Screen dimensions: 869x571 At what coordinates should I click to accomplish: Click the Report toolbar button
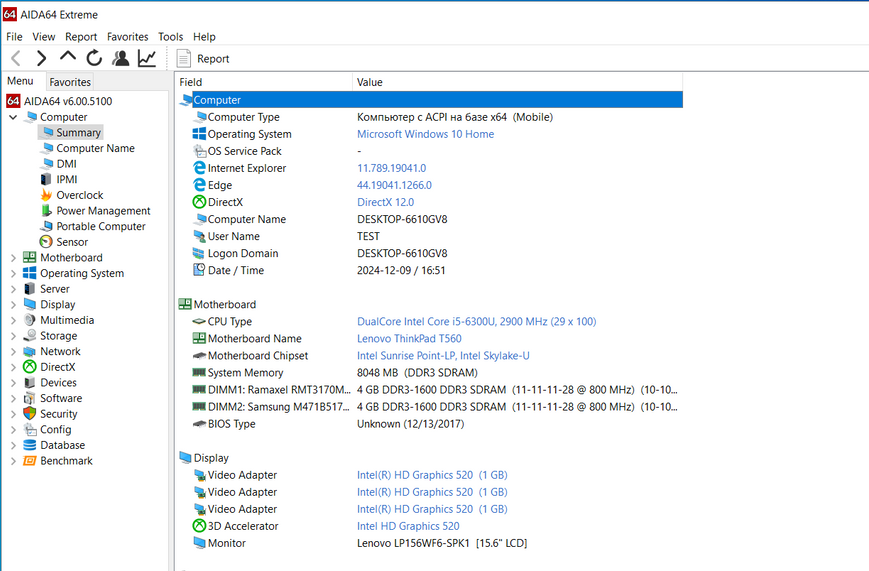(x=203, y=59)
